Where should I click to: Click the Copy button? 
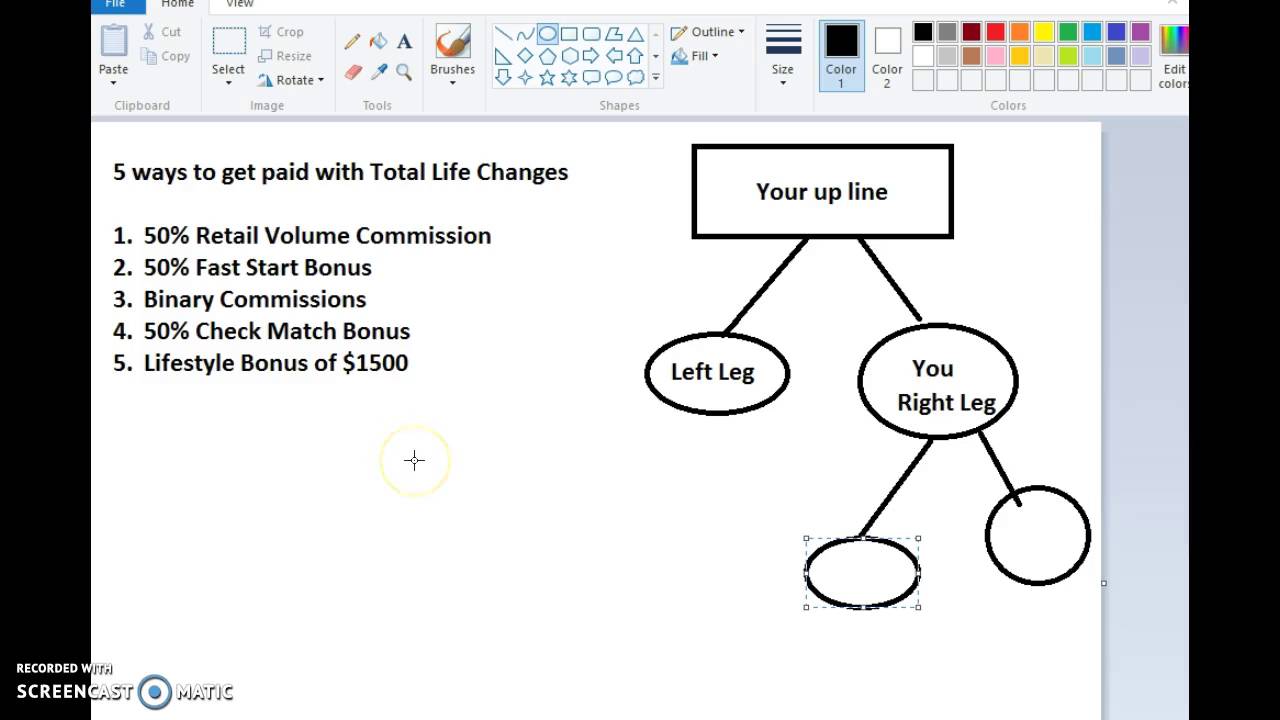(x=165, y=56)
